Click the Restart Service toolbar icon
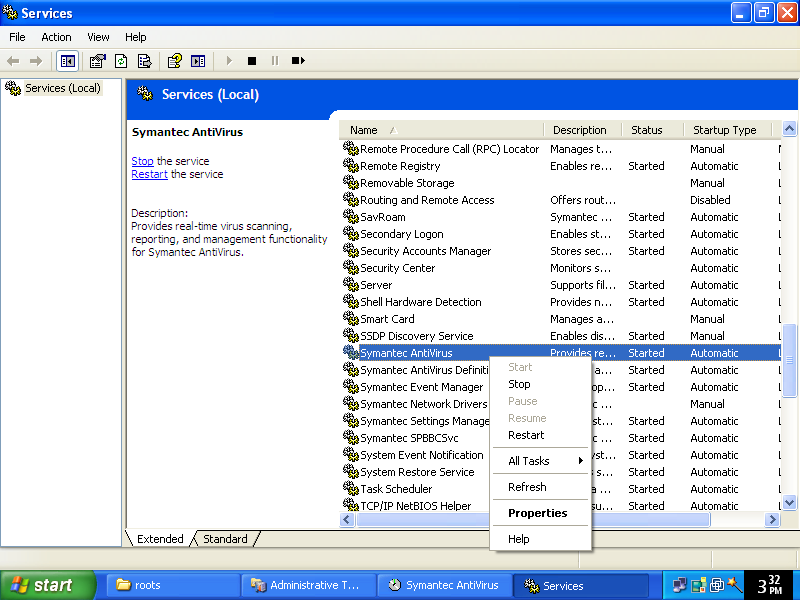 (298, 61)
